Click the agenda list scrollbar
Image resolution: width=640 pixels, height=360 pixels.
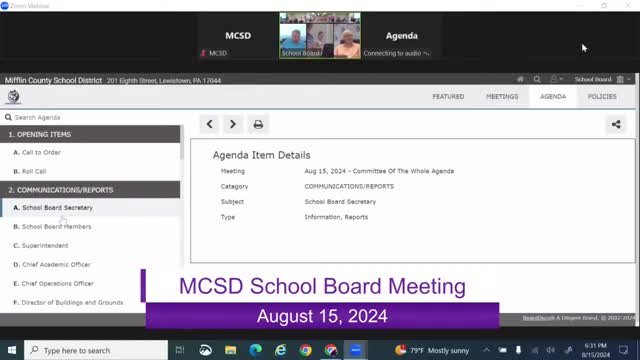click(x=182, y=143)
